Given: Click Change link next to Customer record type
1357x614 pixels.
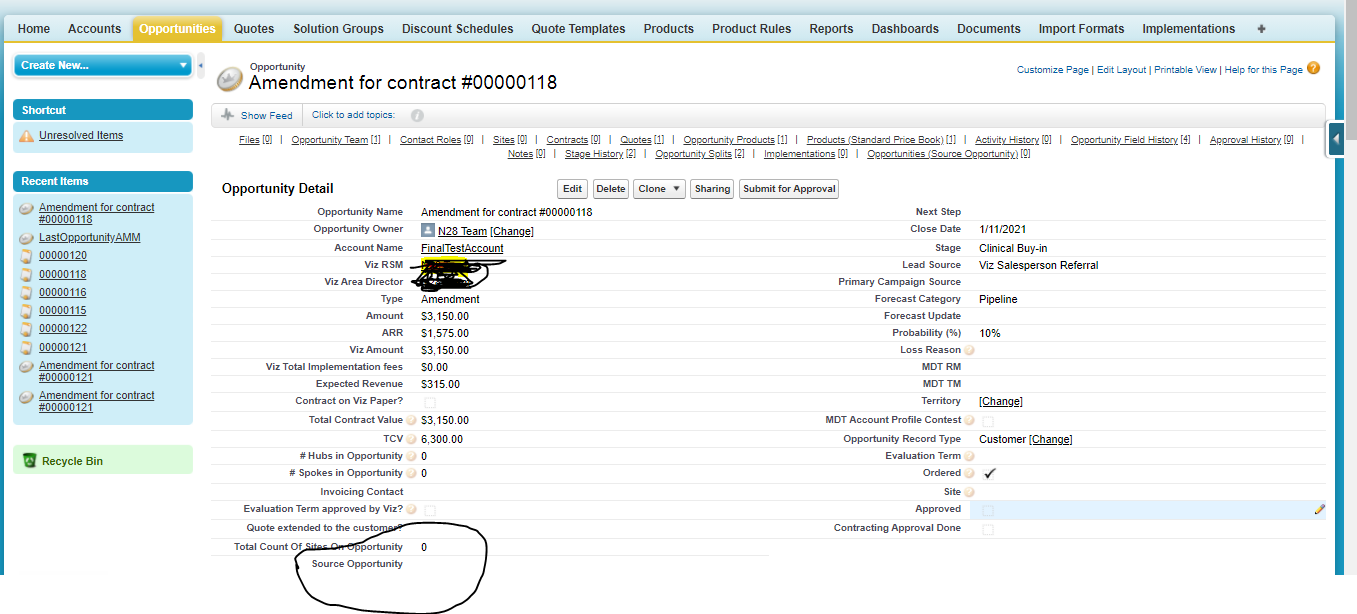Looking at the screenshot, I should 1050,439.
